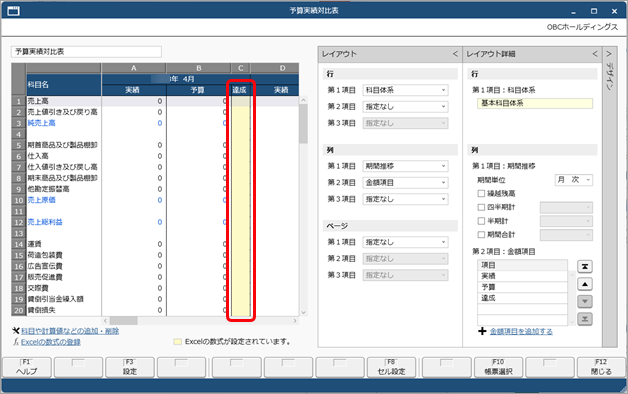628x394 pixels.
Task: Click the move-up arrow button
Action: click(585, 284)
